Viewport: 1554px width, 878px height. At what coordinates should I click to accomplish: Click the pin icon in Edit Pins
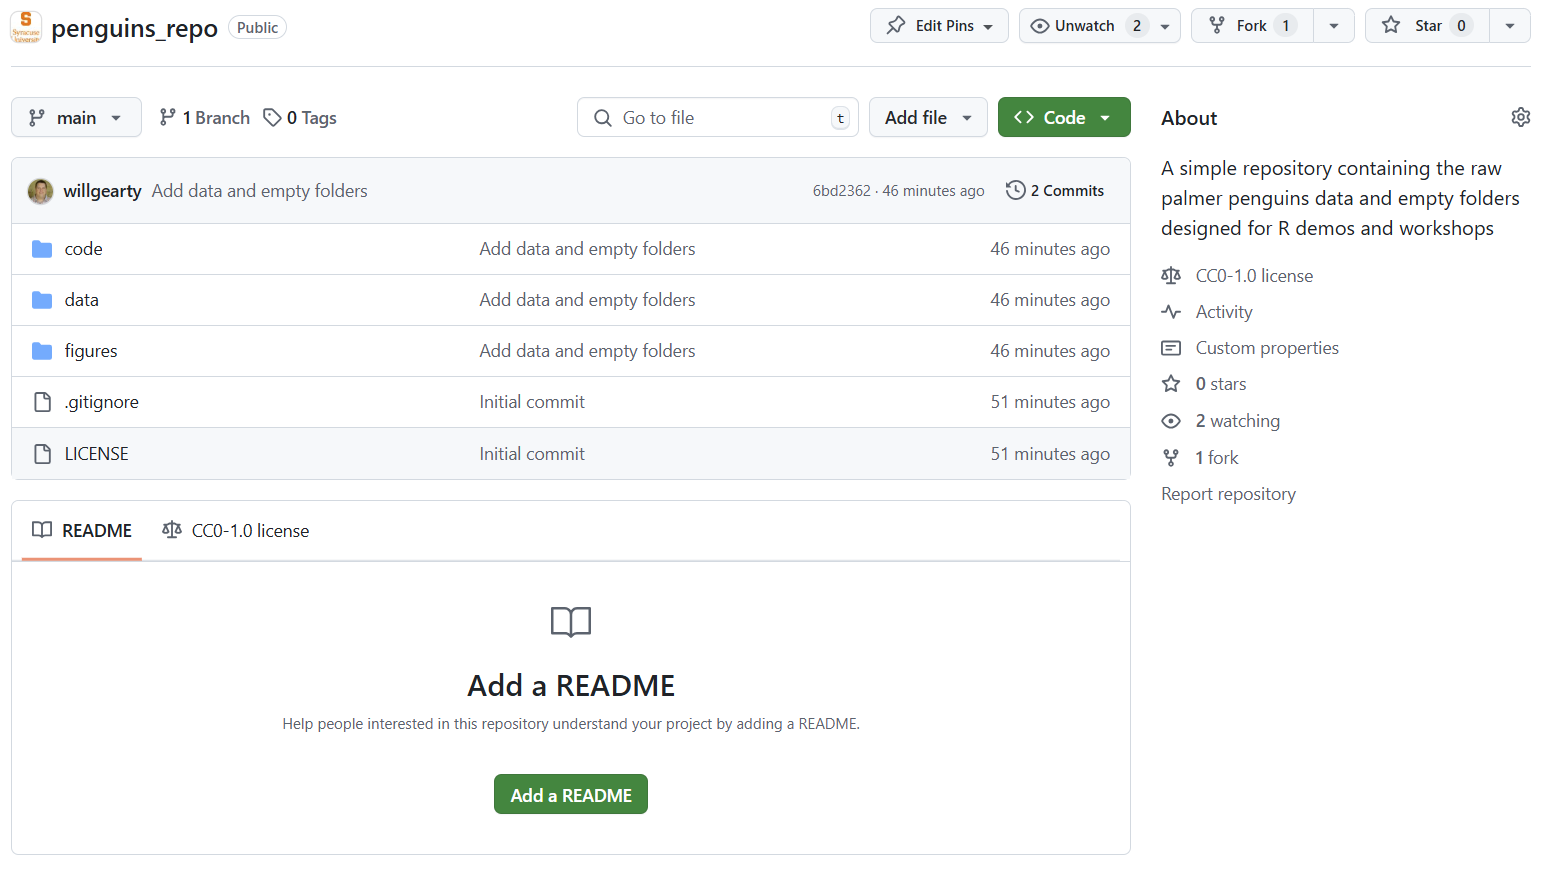896,25
